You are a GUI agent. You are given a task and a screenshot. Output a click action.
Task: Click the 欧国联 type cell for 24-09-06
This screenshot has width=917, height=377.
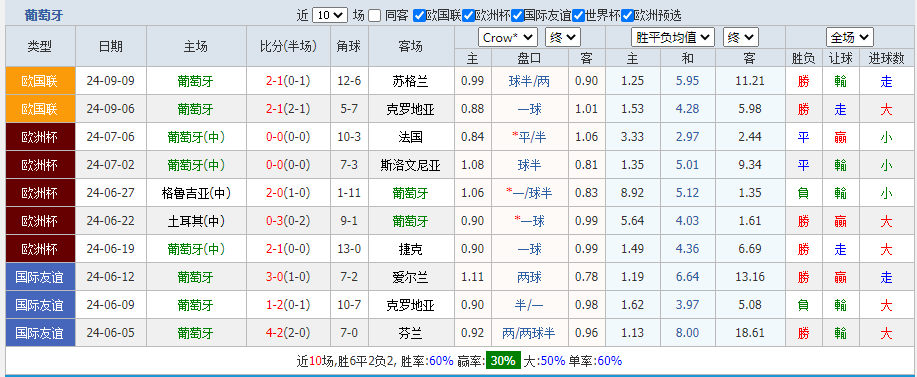(40, 109)
